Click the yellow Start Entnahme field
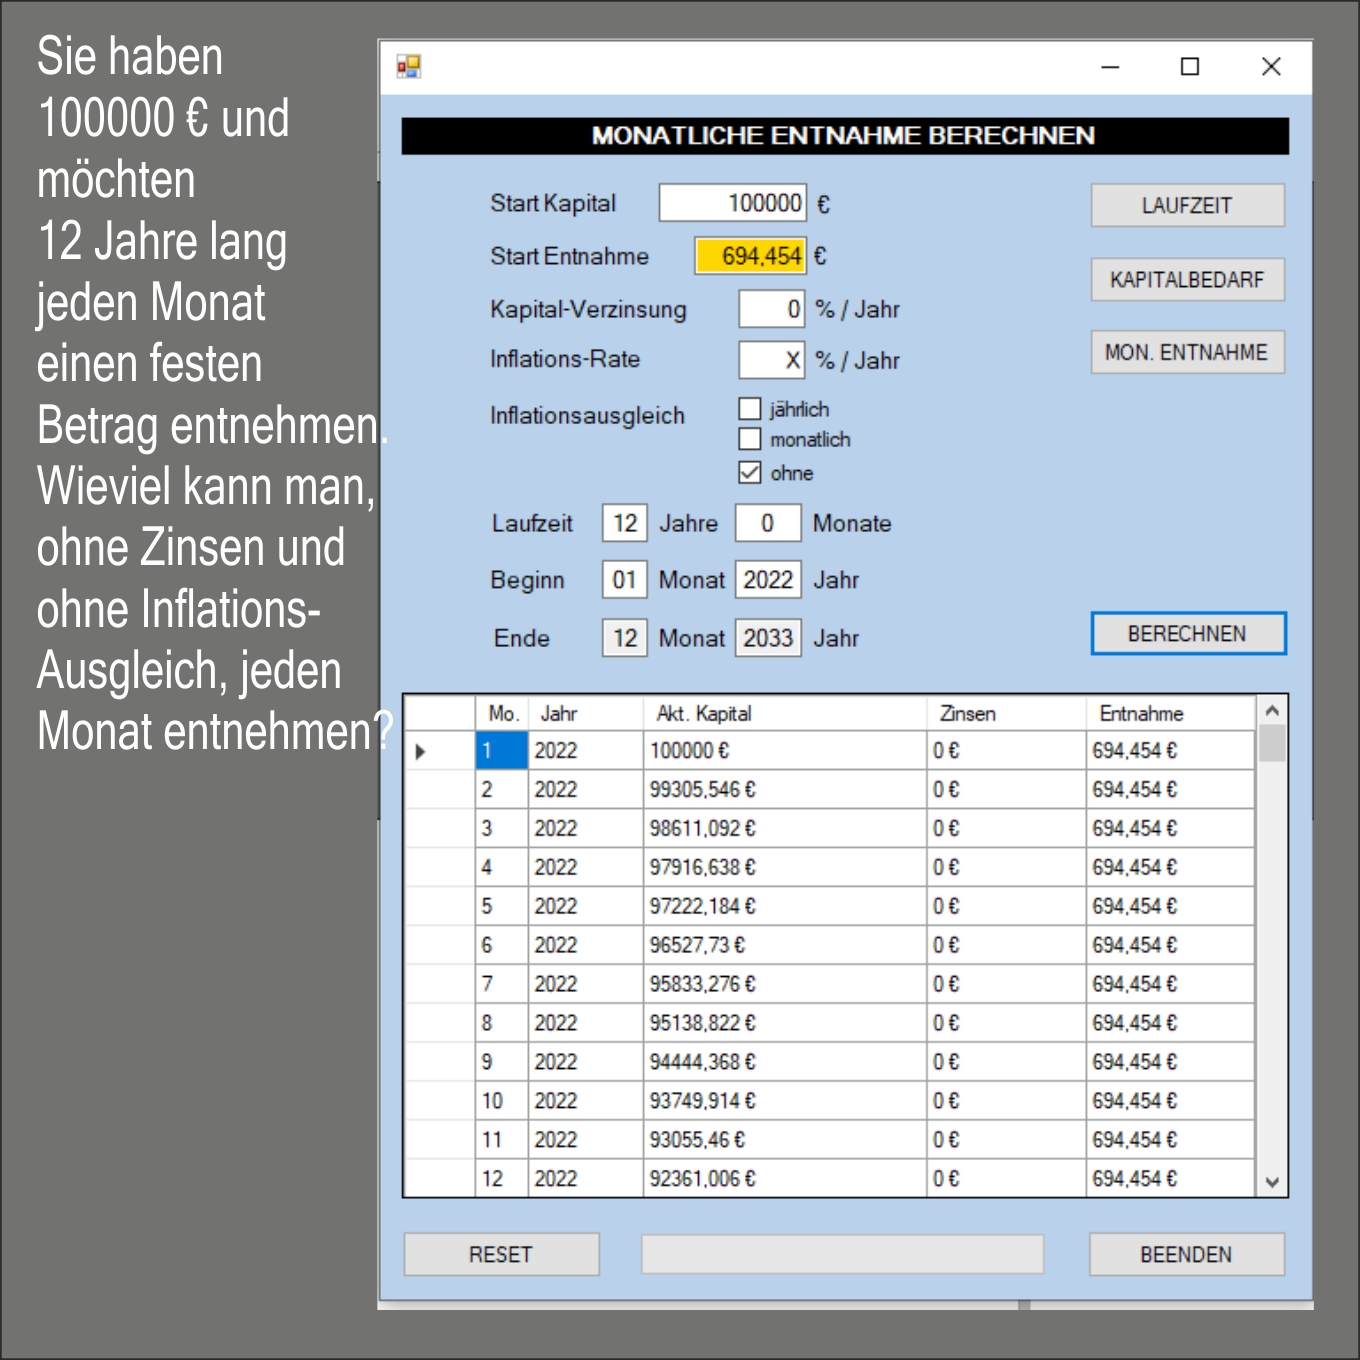Image resolution: width=1360 pixels, height=1360 pixels. point(750,256)
